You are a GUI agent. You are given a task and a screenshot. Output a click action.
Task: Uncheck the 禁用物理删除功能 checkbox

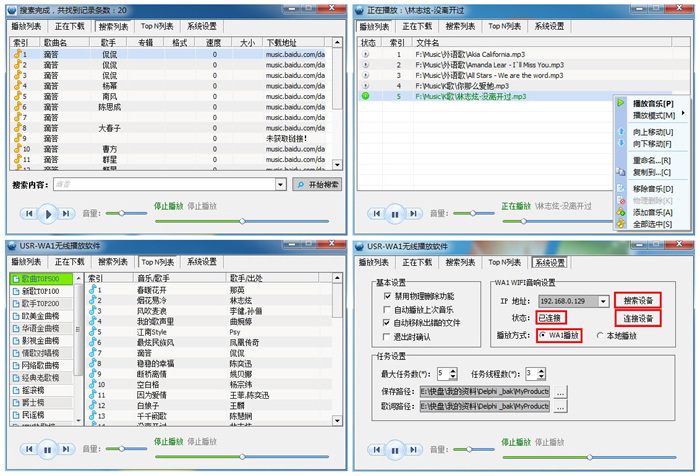[387, 296]
